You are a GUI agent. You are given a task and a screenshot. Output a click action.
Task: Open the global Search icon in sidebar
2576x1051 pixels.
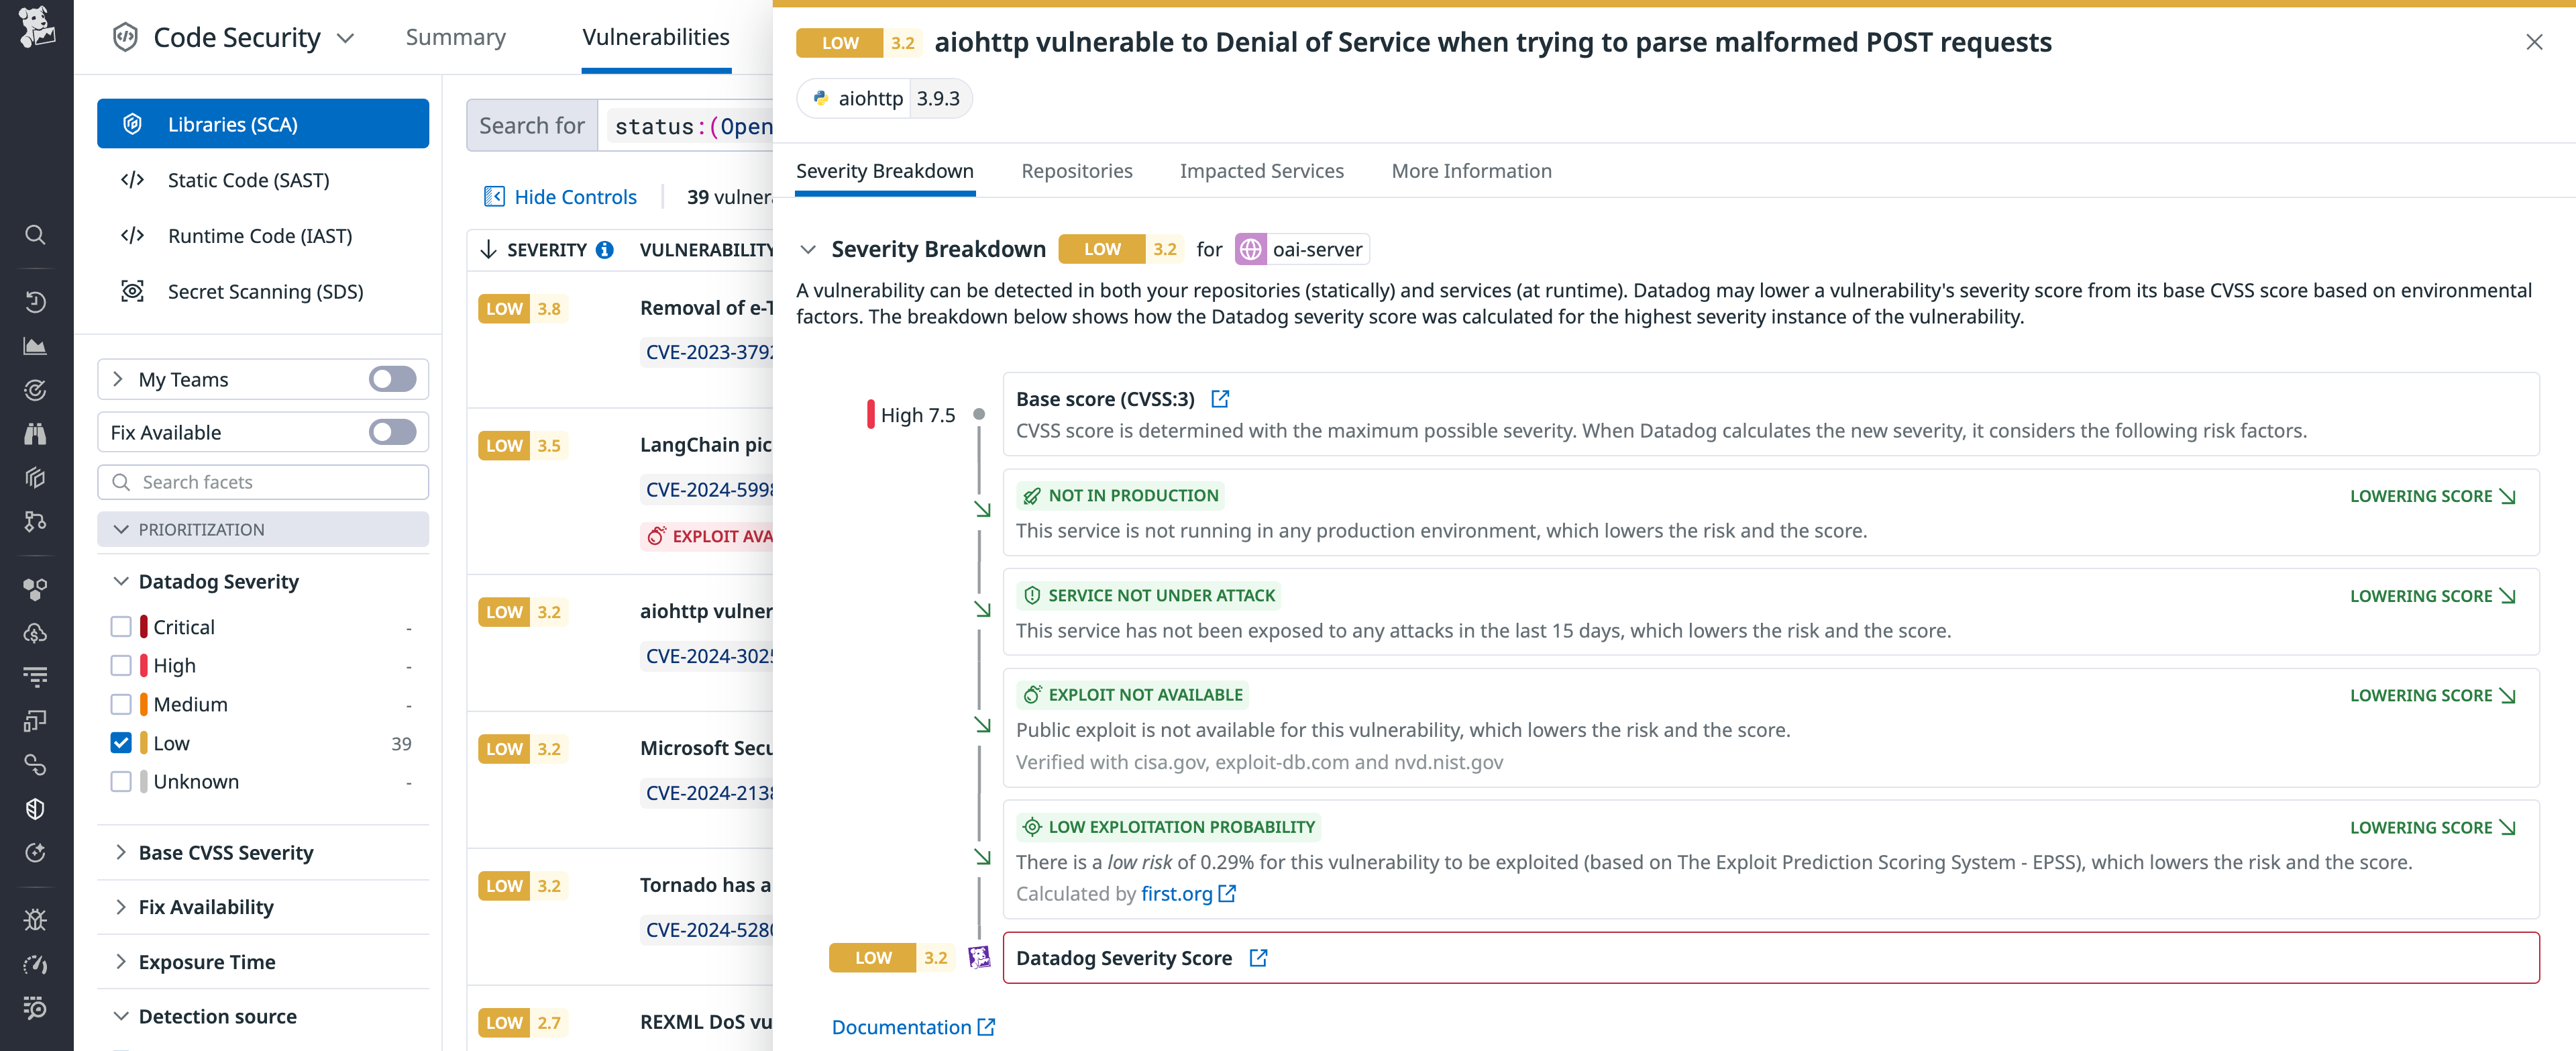36,235
